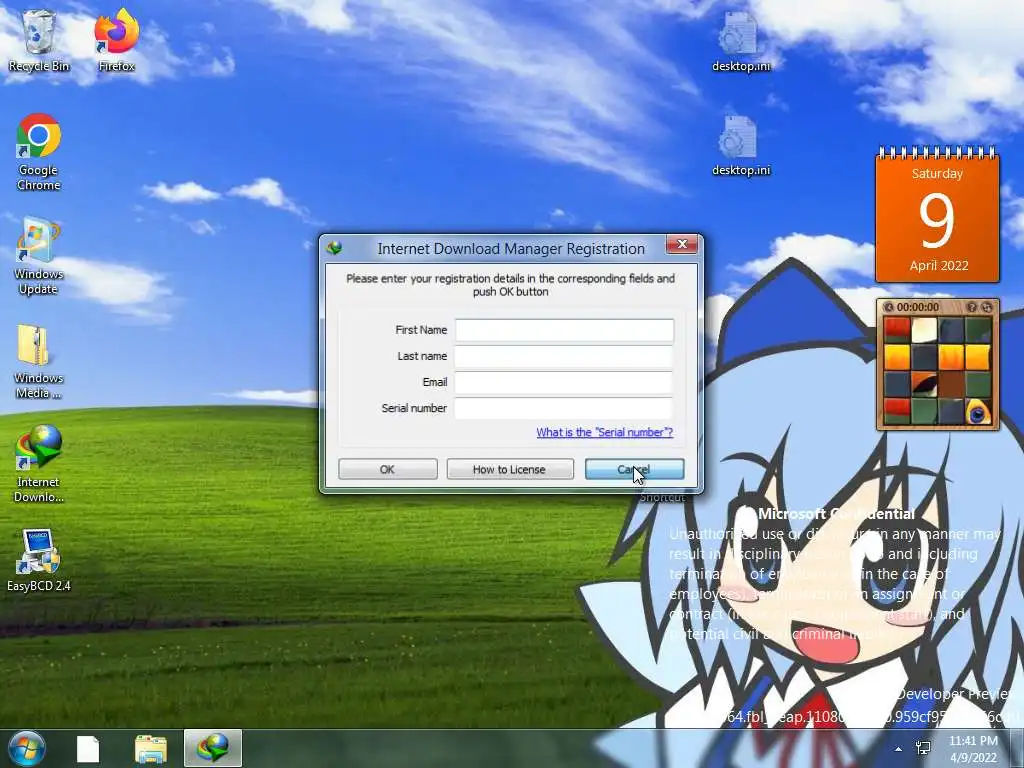The height and width of the screenshot is (768, 1024).
Task: Open the Recycle Bin desktop icon
Action: (x=39, y=40)
